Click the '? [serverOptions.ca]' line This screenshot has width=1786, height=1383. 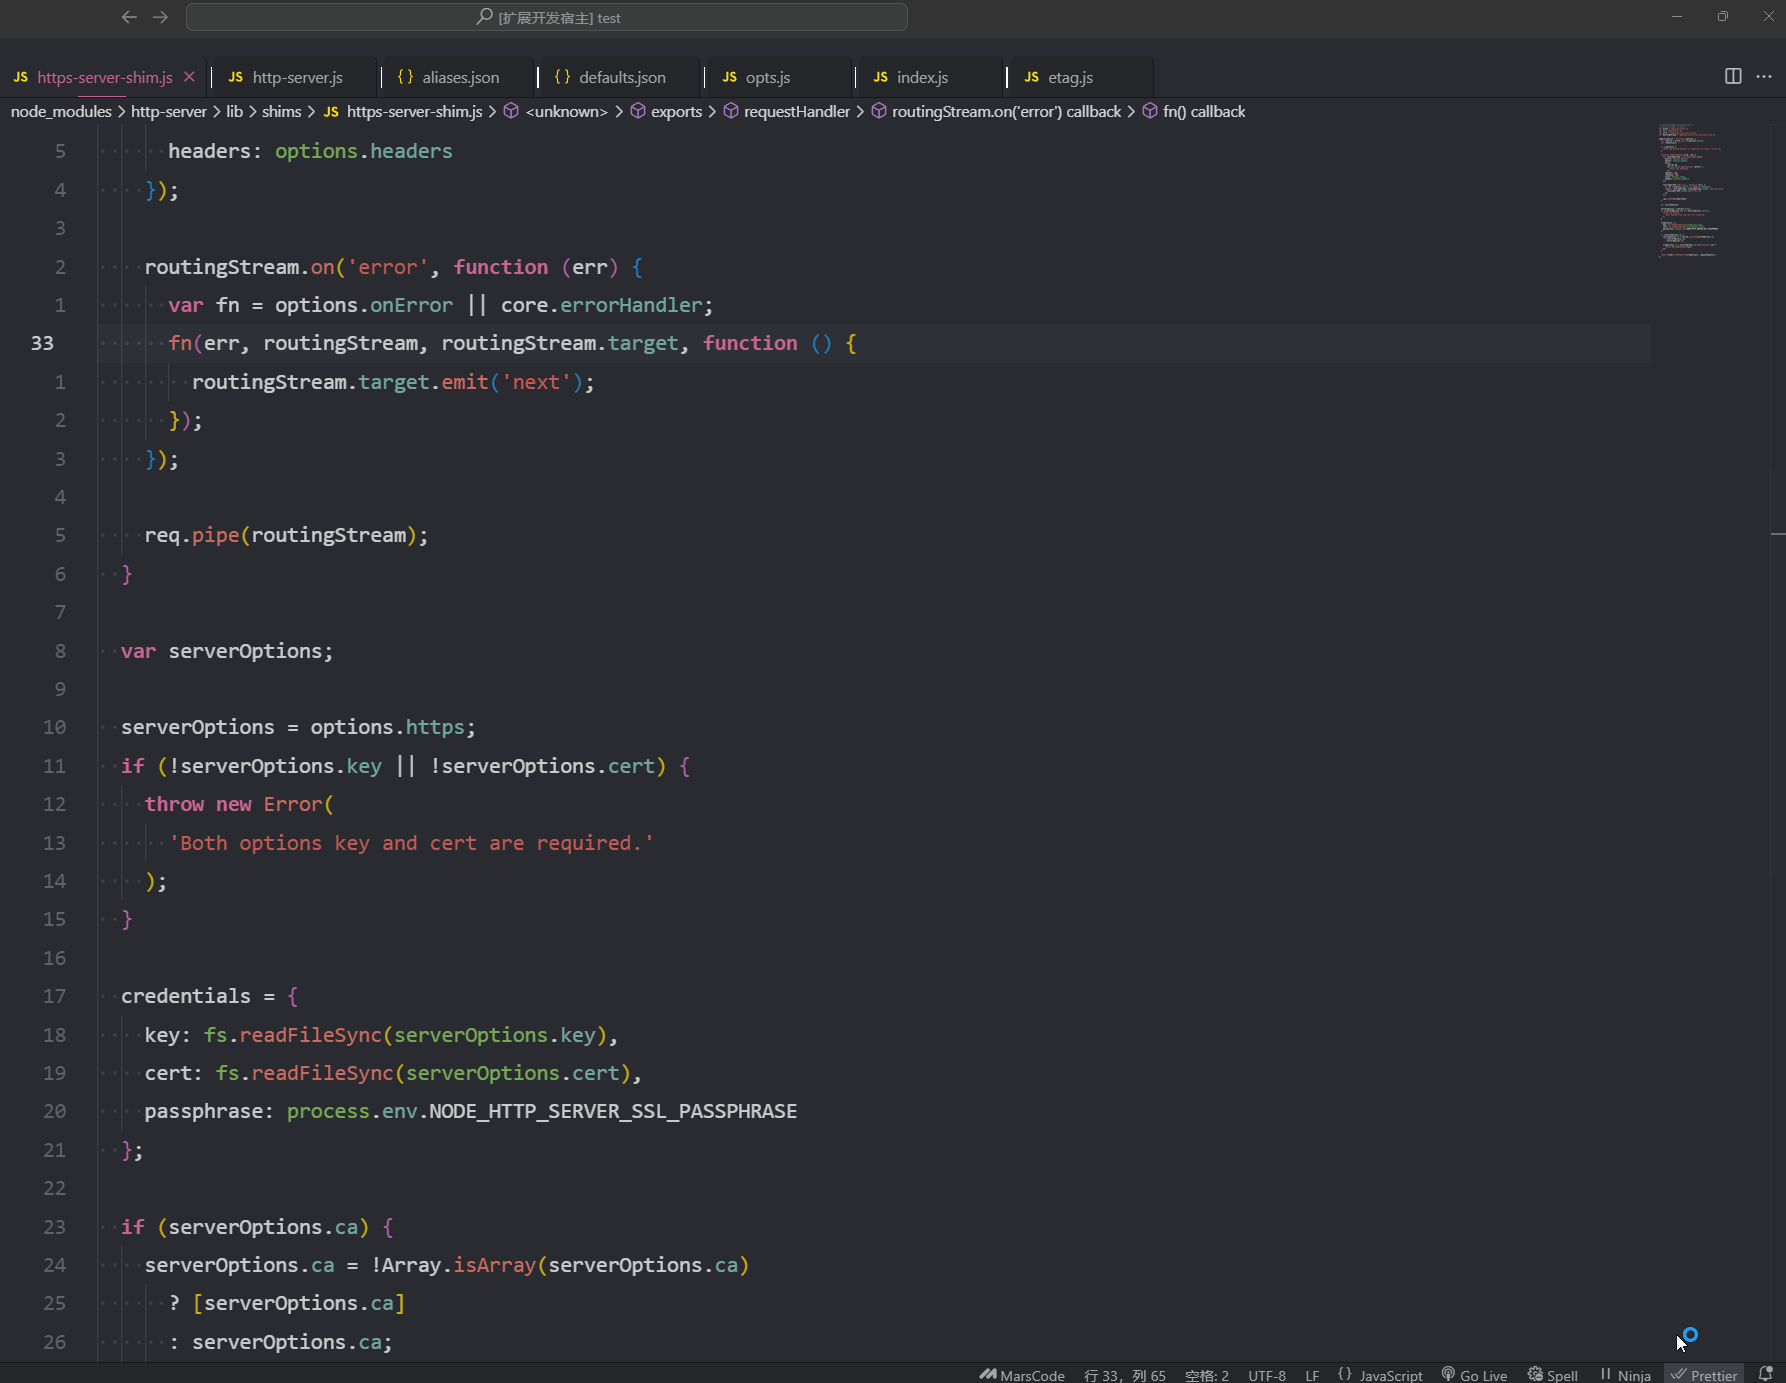pyautogui.click(x=287, y=1303)
